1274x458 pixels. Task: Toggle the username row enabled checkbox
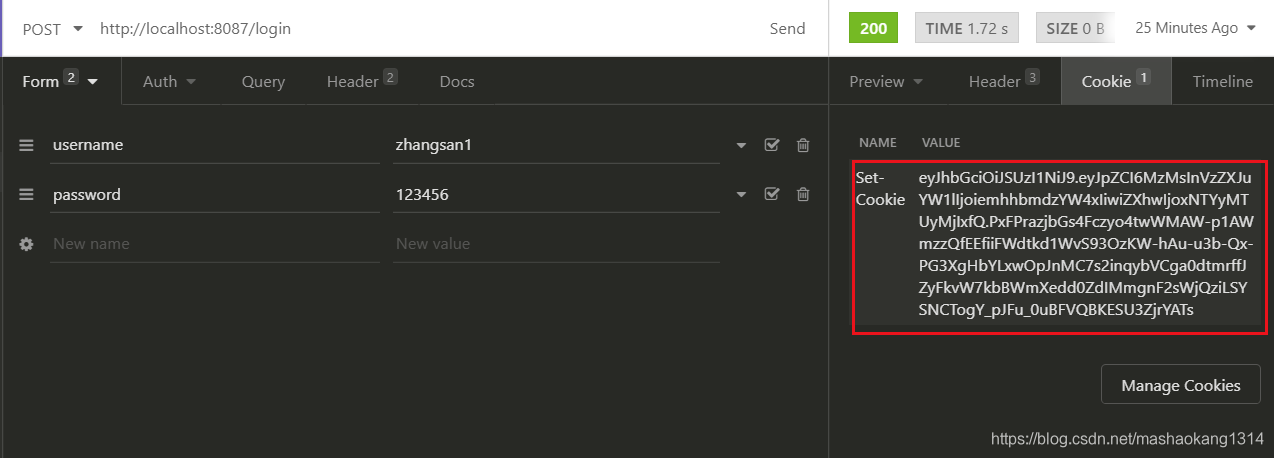tap(771, 145)
